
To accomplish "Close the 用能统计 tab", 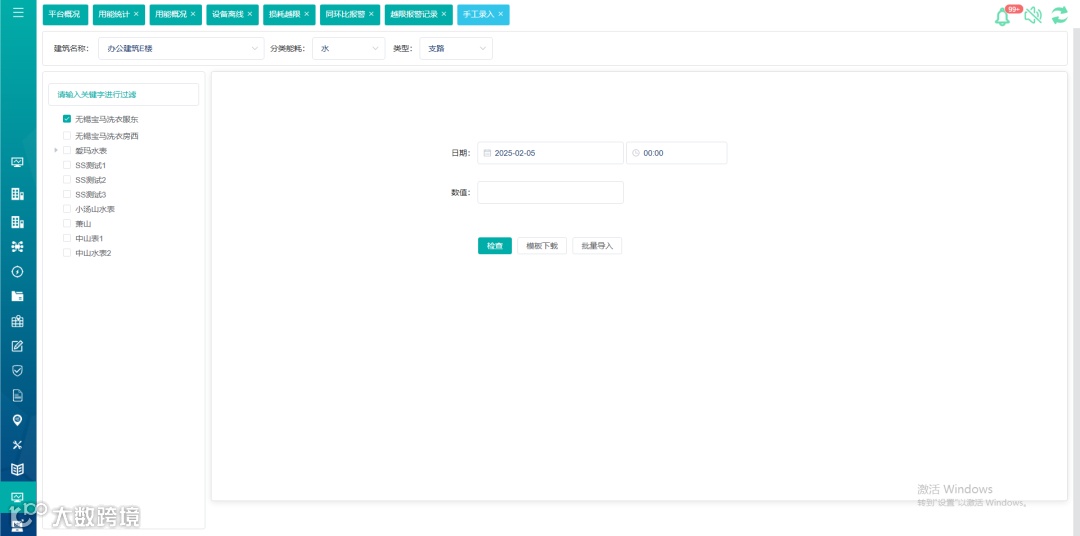I will click(x=136, y=14).
